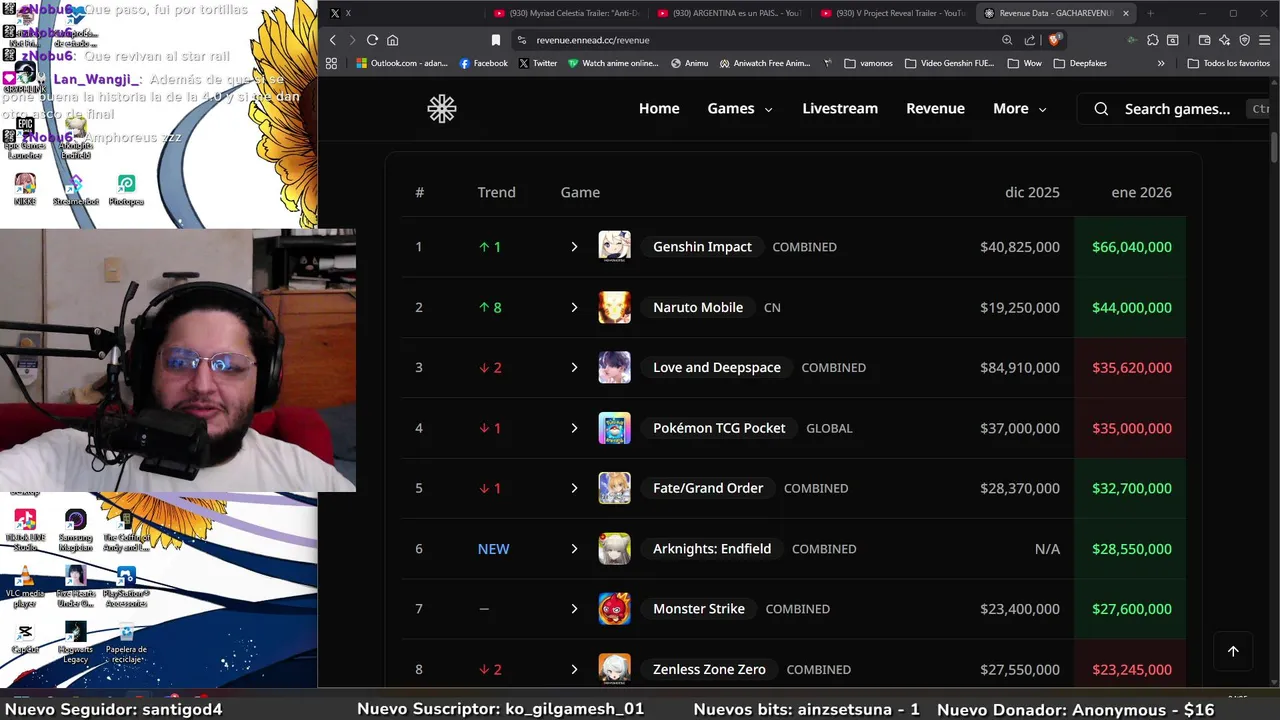Image resolution: width=1280 pixels, height=720 pixels.
Task: Switch to the V Project Reveal Trailer tab
Action: (x=893, y=13)
